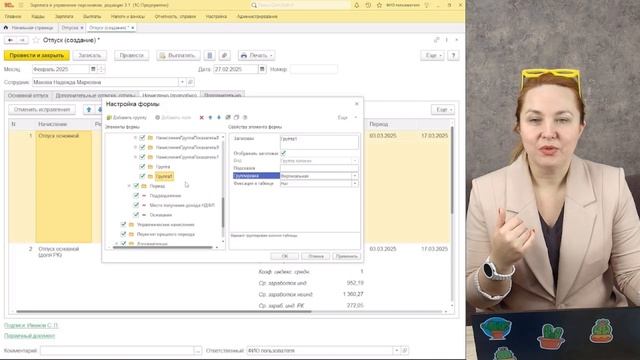Click the horizontal scrollbar of the accruals table

pos(163,312)
